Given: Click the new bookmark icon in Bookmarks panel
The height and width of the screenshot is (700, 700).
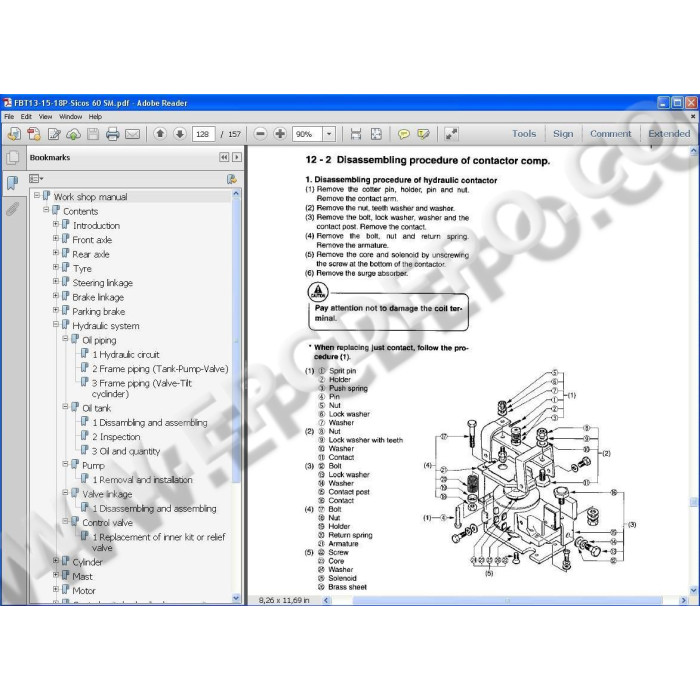Looking at the screenshot, I should click(231, 179).
